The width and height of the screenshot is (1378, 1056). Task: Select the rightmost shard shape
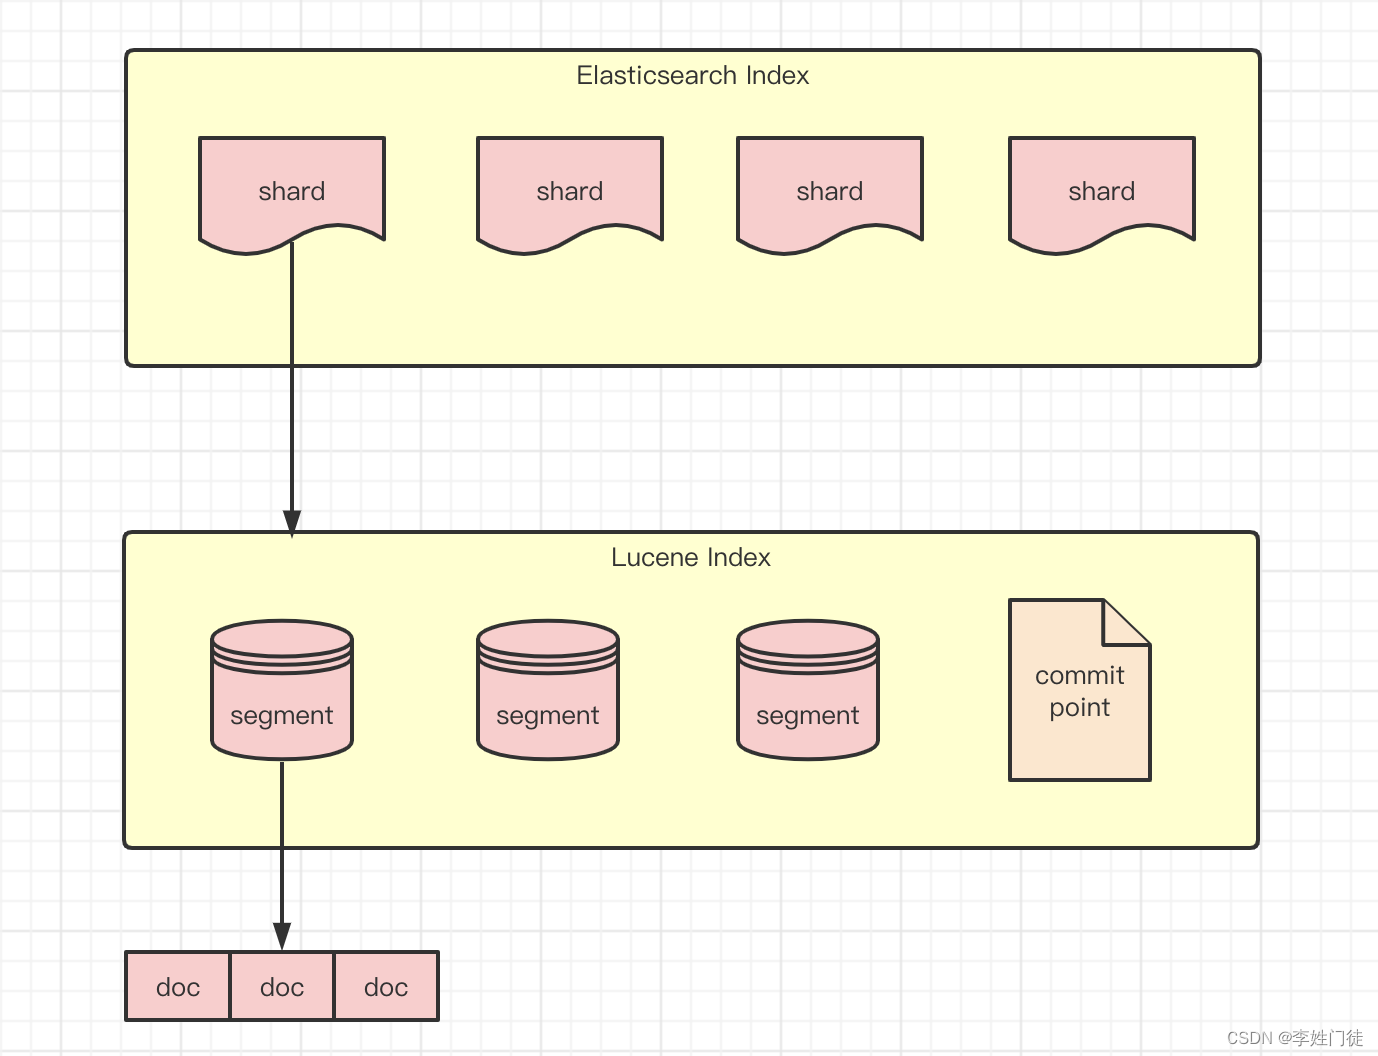(1102, 195)
